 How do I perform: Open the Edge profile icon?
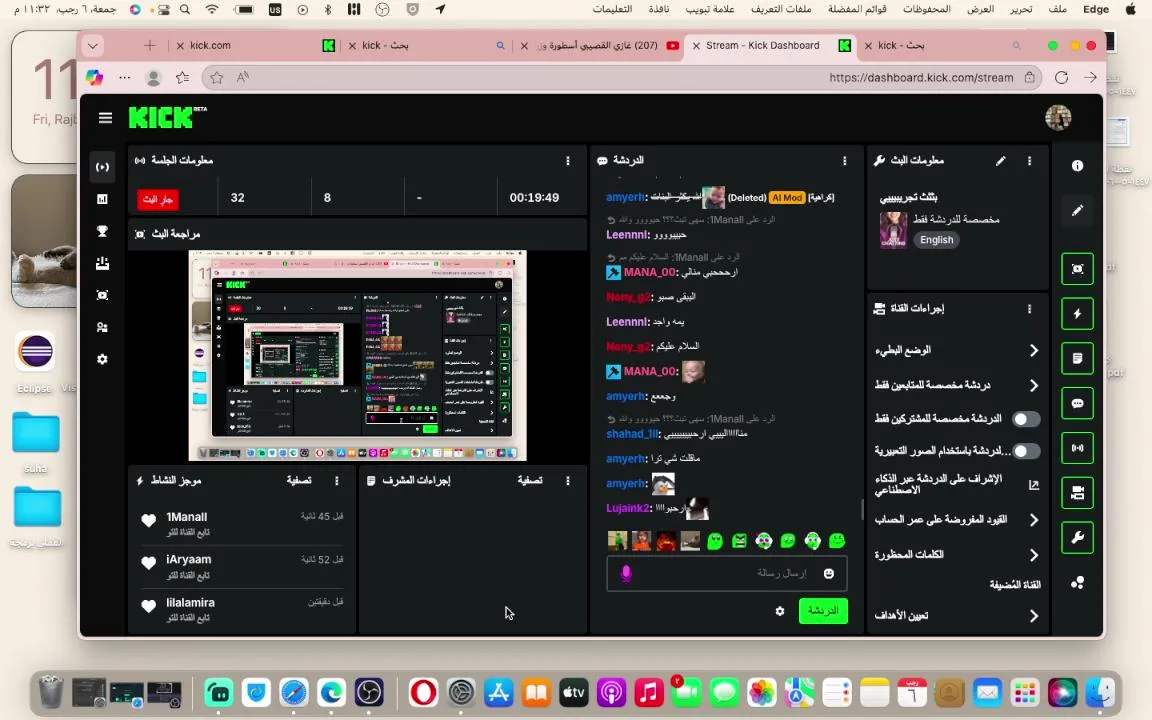click(x=154, y=77)
